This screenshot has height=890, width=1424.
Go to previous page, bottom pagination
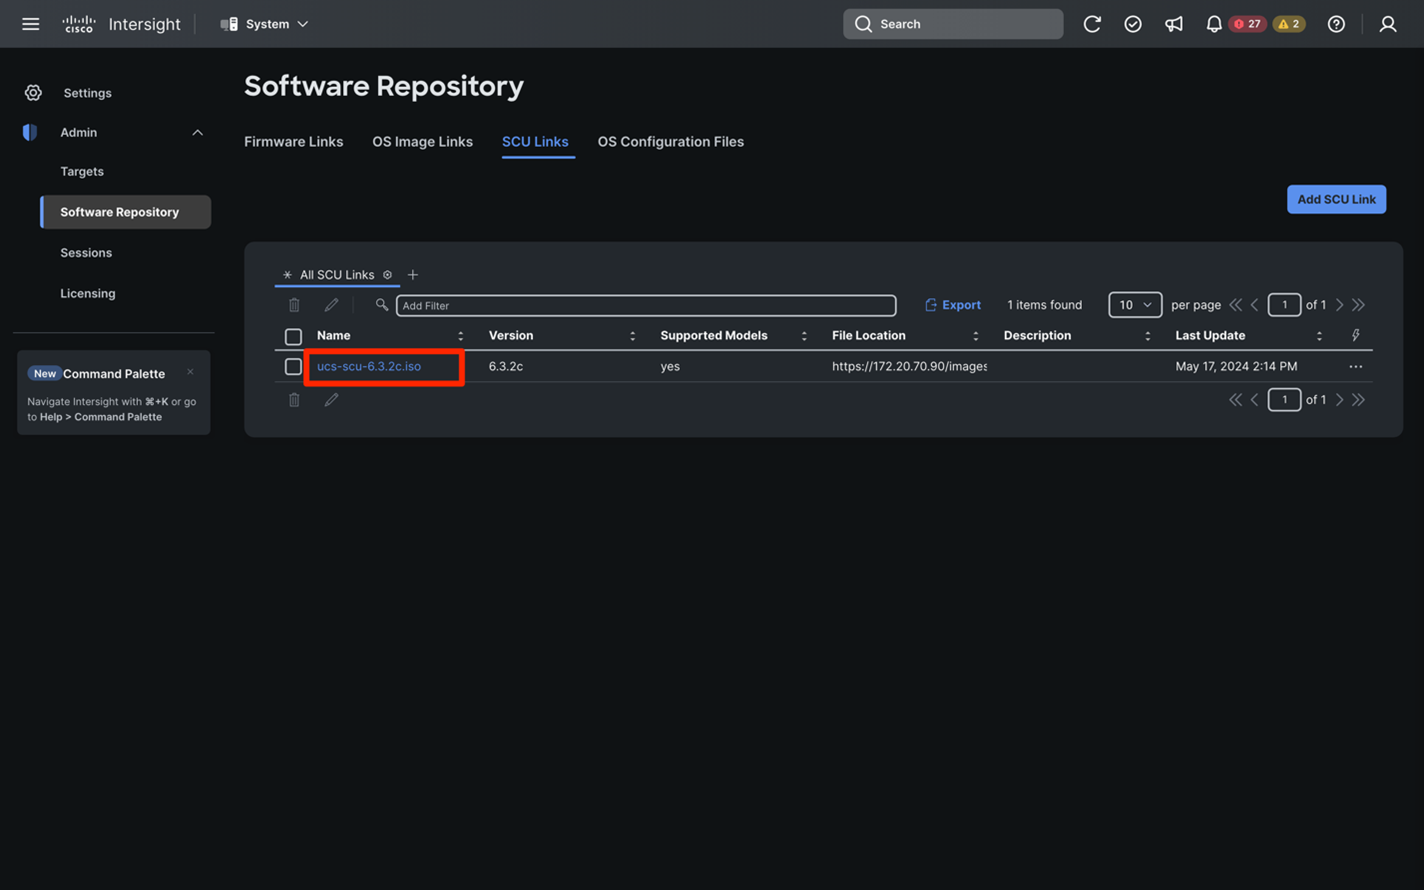[1255, 400]
